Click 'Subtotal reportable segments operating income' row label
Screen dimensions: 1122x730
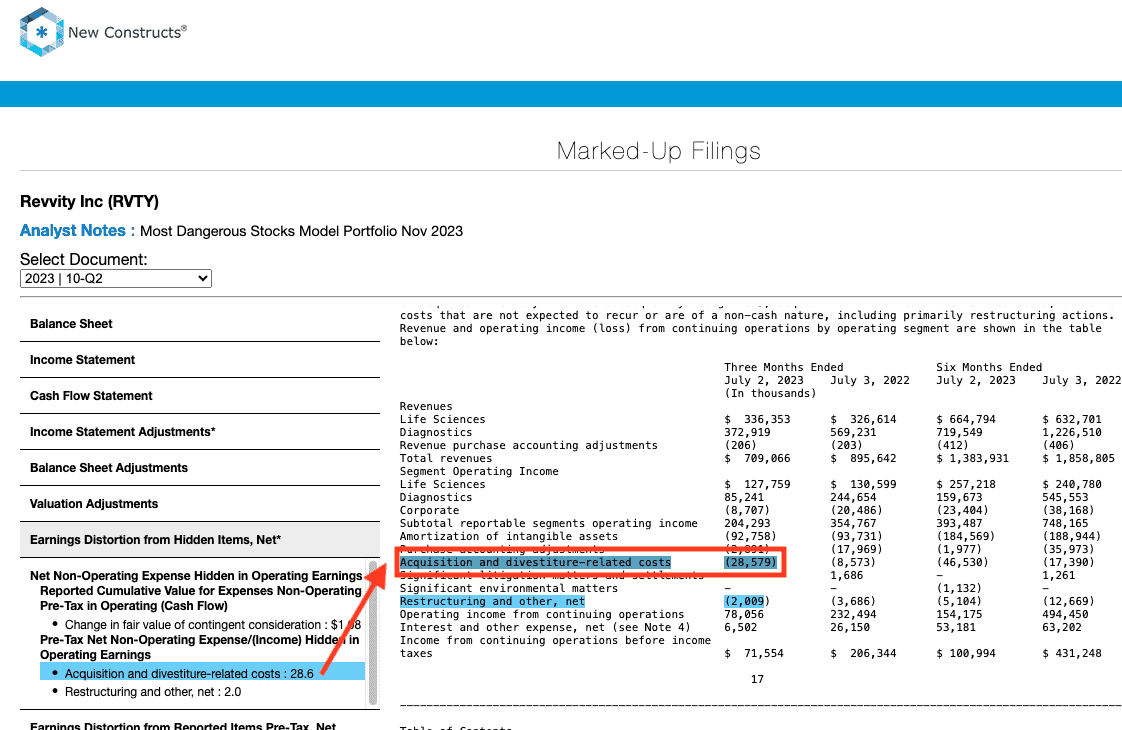tap(548, 523)
